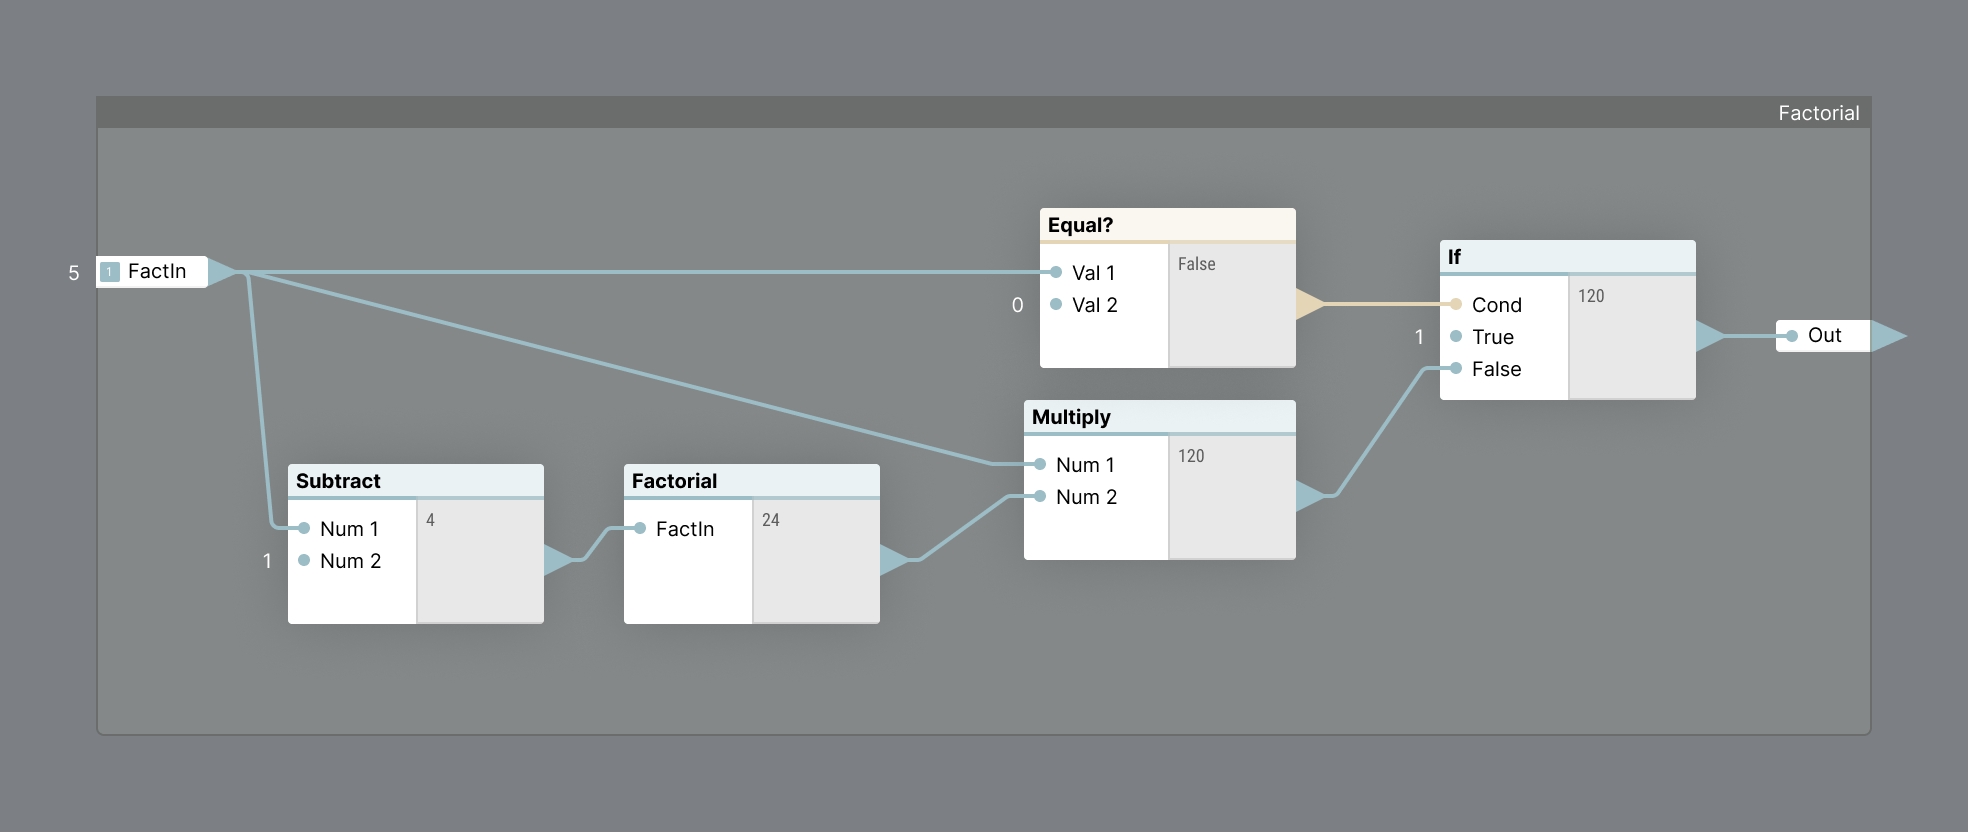Click the 24 result on the Factorial node
This screenshot has width=1968, height=832.
tap(772, 520)
